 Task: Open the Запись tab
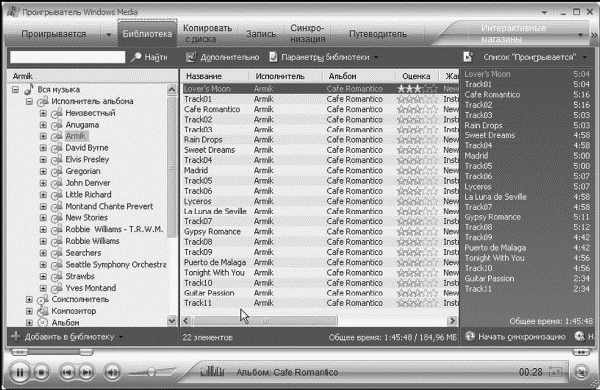point(261,34)
